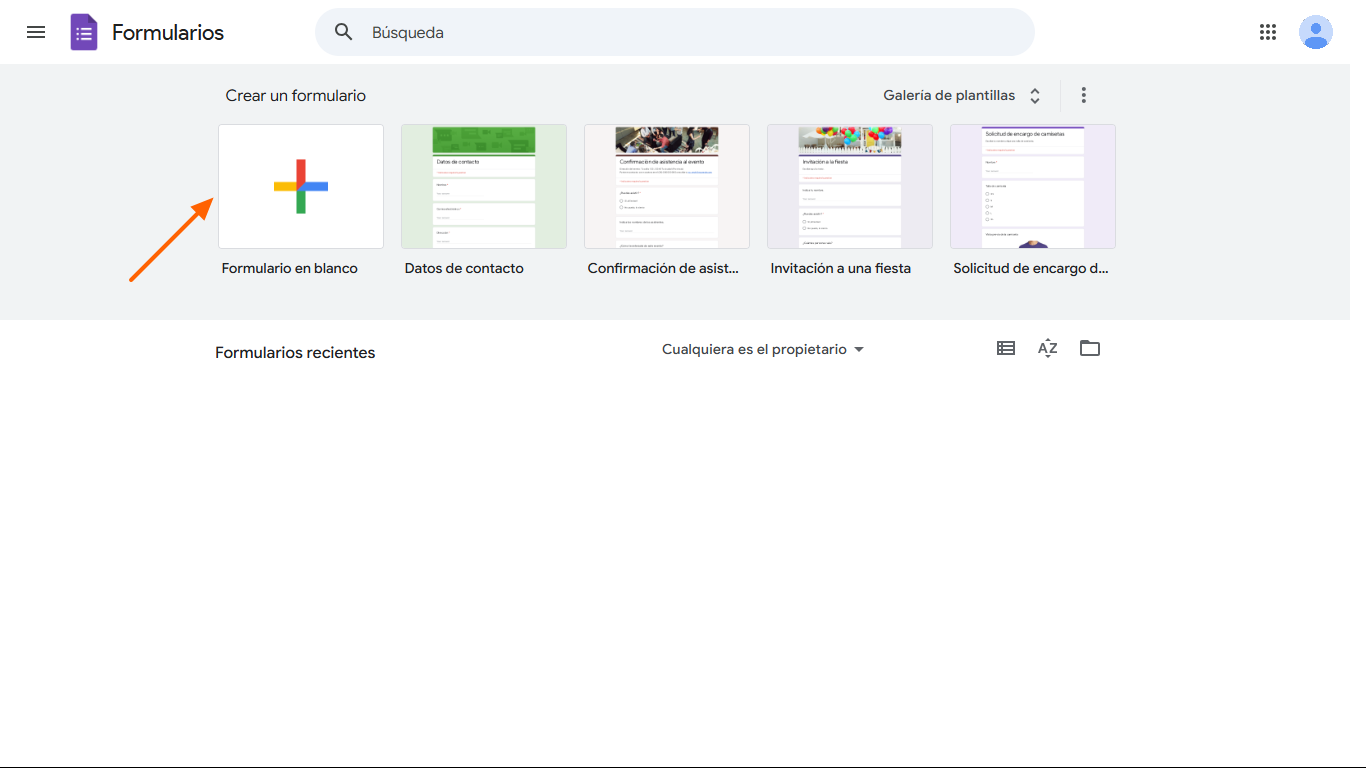Select the Solicitud de encargo de camisetas template
Screen dimensions: 1366x768
(1032, 186)
